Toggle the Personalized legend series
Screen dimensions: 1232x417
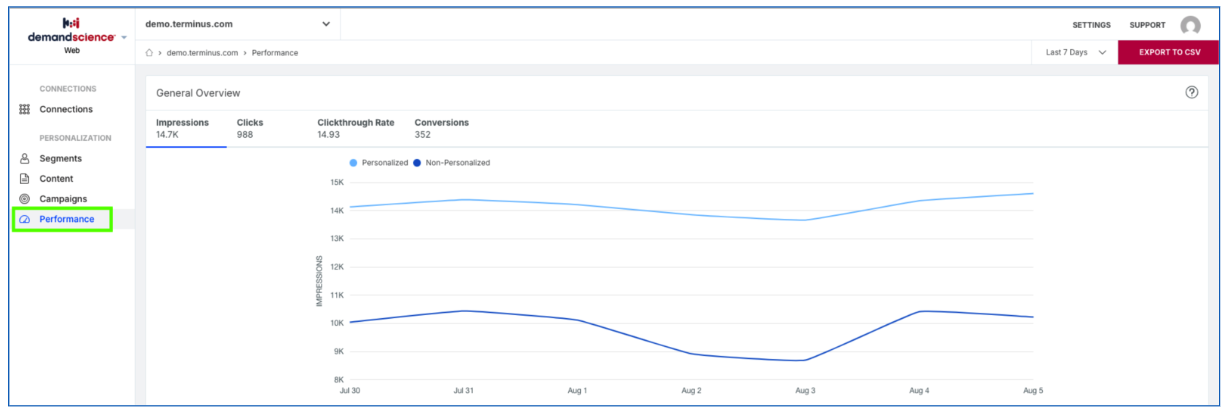[x=379, y=162]
